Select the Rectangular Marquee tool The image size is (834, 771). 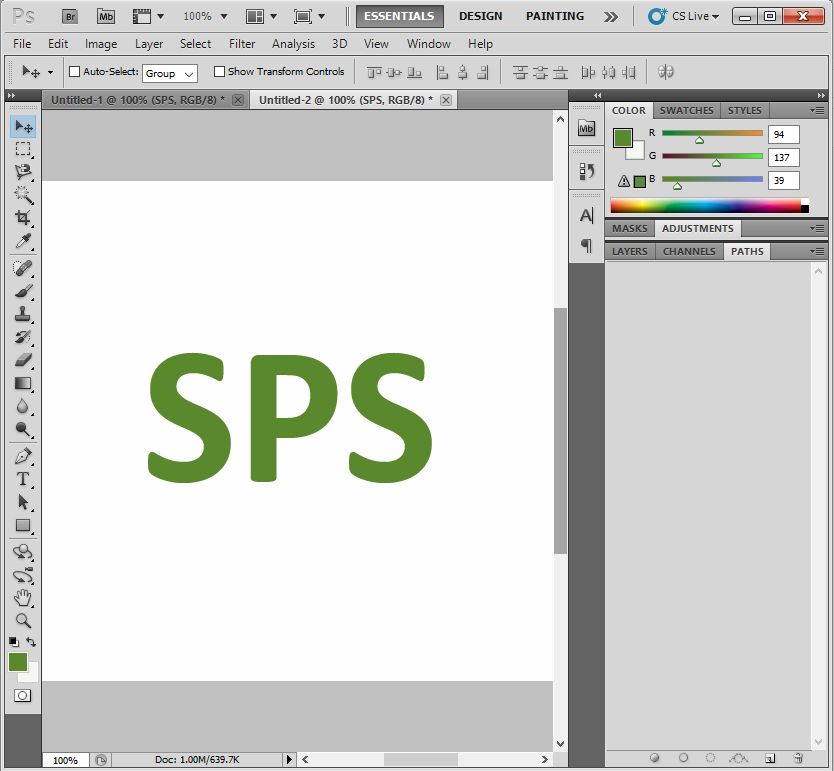coord(23,149)
